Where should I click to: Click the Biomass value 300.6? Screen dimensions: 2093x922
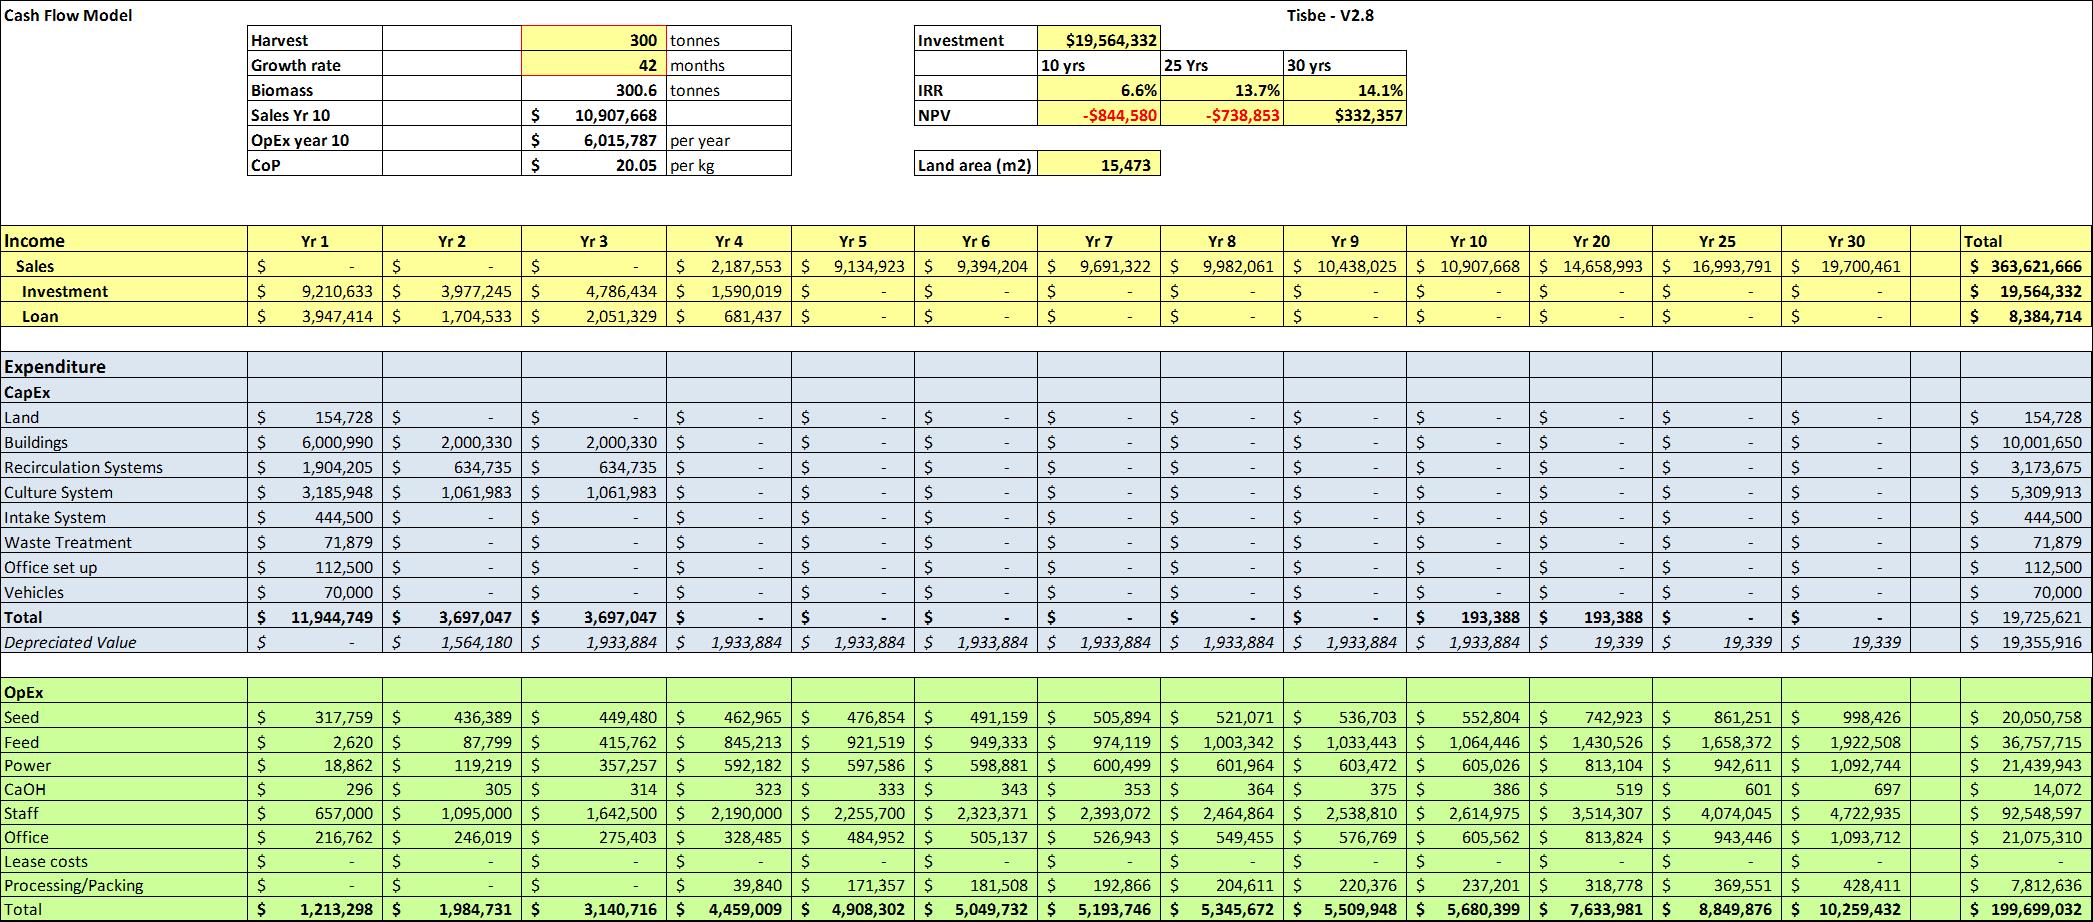594,89
